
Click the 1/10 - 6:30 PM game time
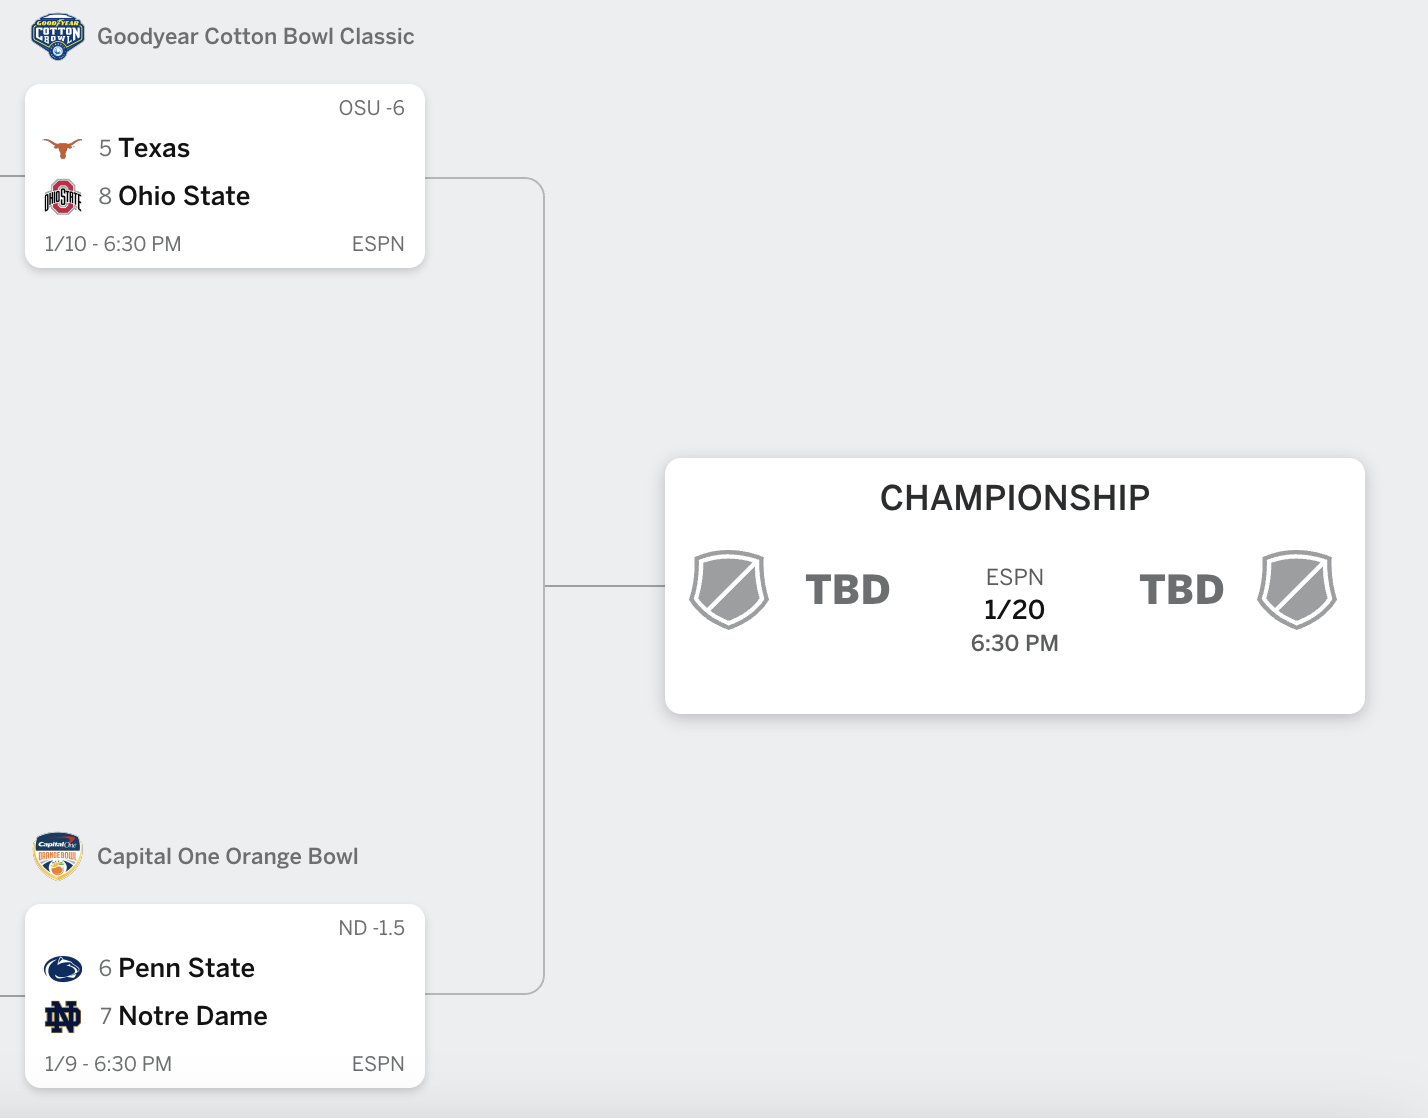pyautogui.click(x=113, y=244)
